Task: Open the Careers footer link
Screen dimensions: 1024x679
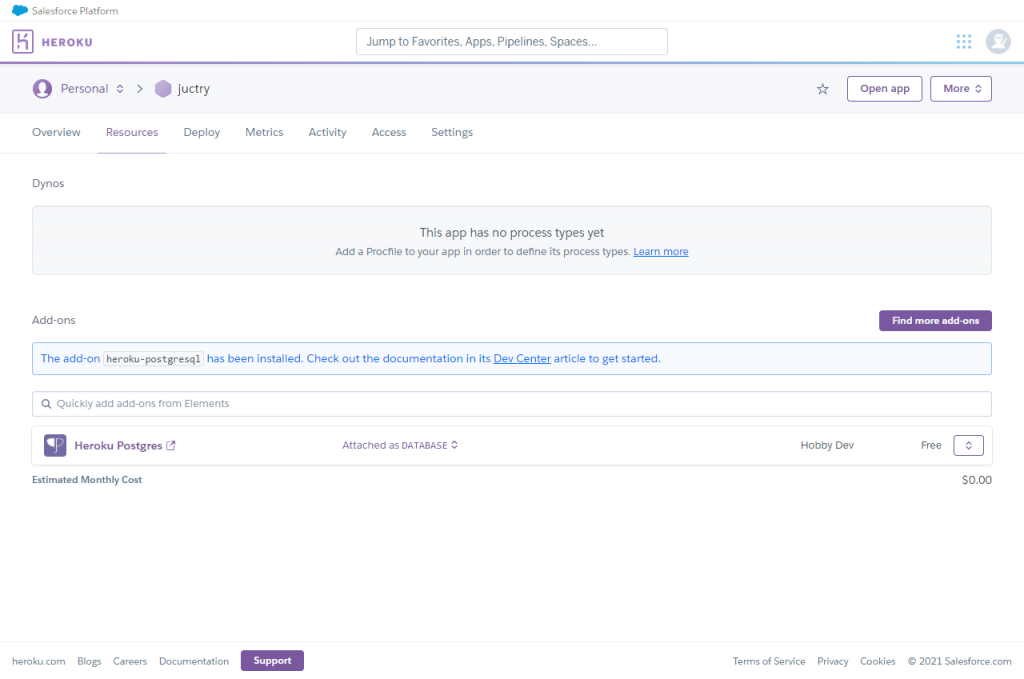Action: [130, 661]
